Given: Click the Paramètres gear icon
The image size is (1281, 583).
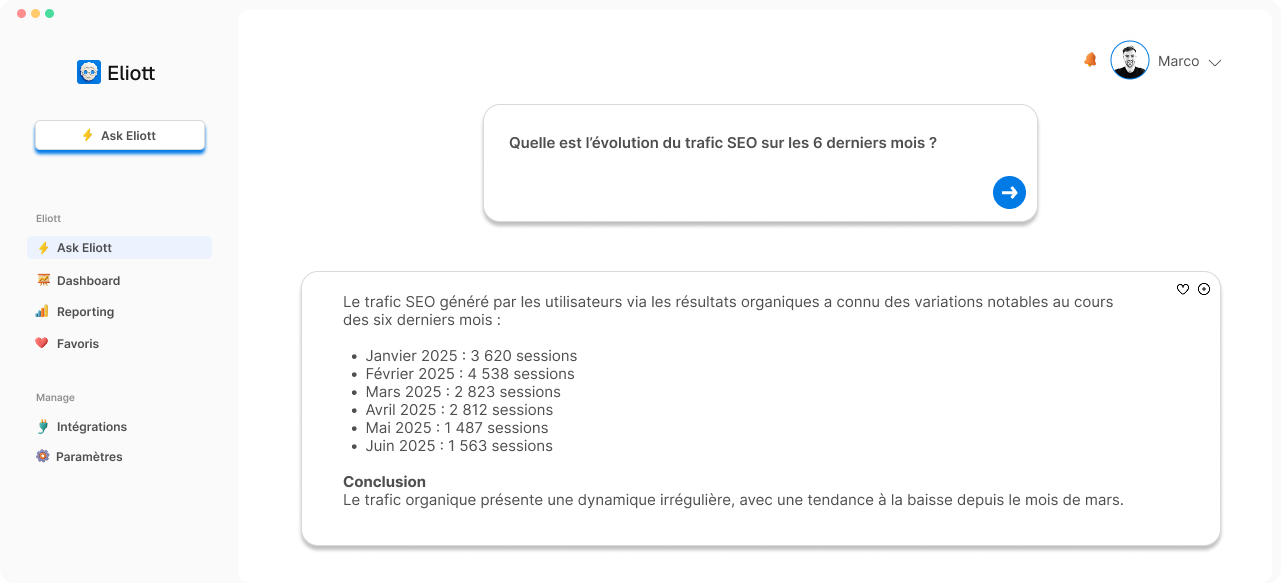Looking at the screenshot, I should [x=42, y=456].
